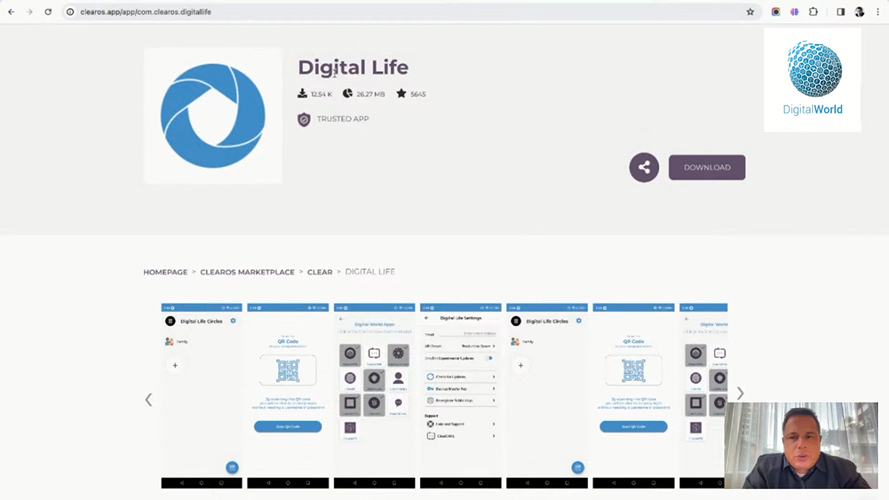
Task: Click the address bar URL field
Action: point(400,12)
